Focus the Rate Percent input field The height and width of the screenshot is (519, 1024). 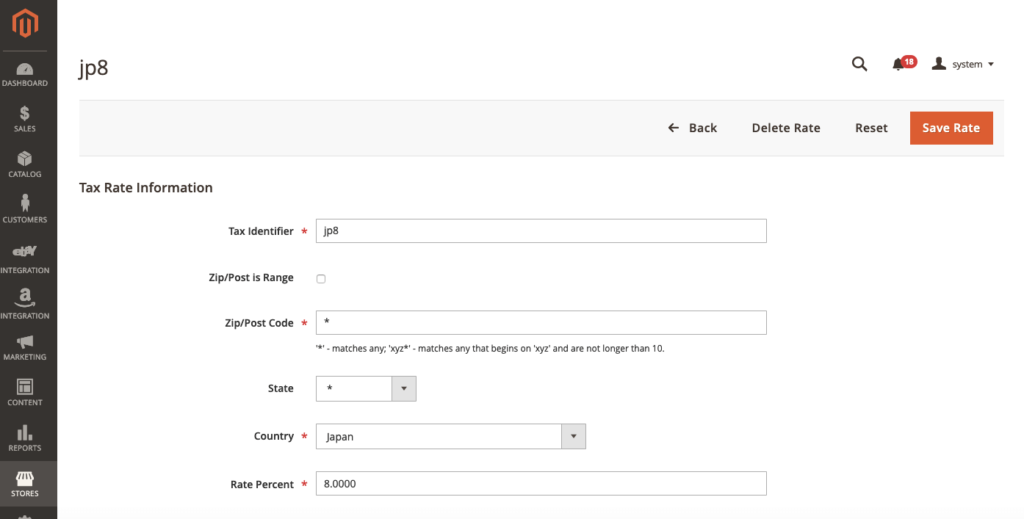coord(540,484)
